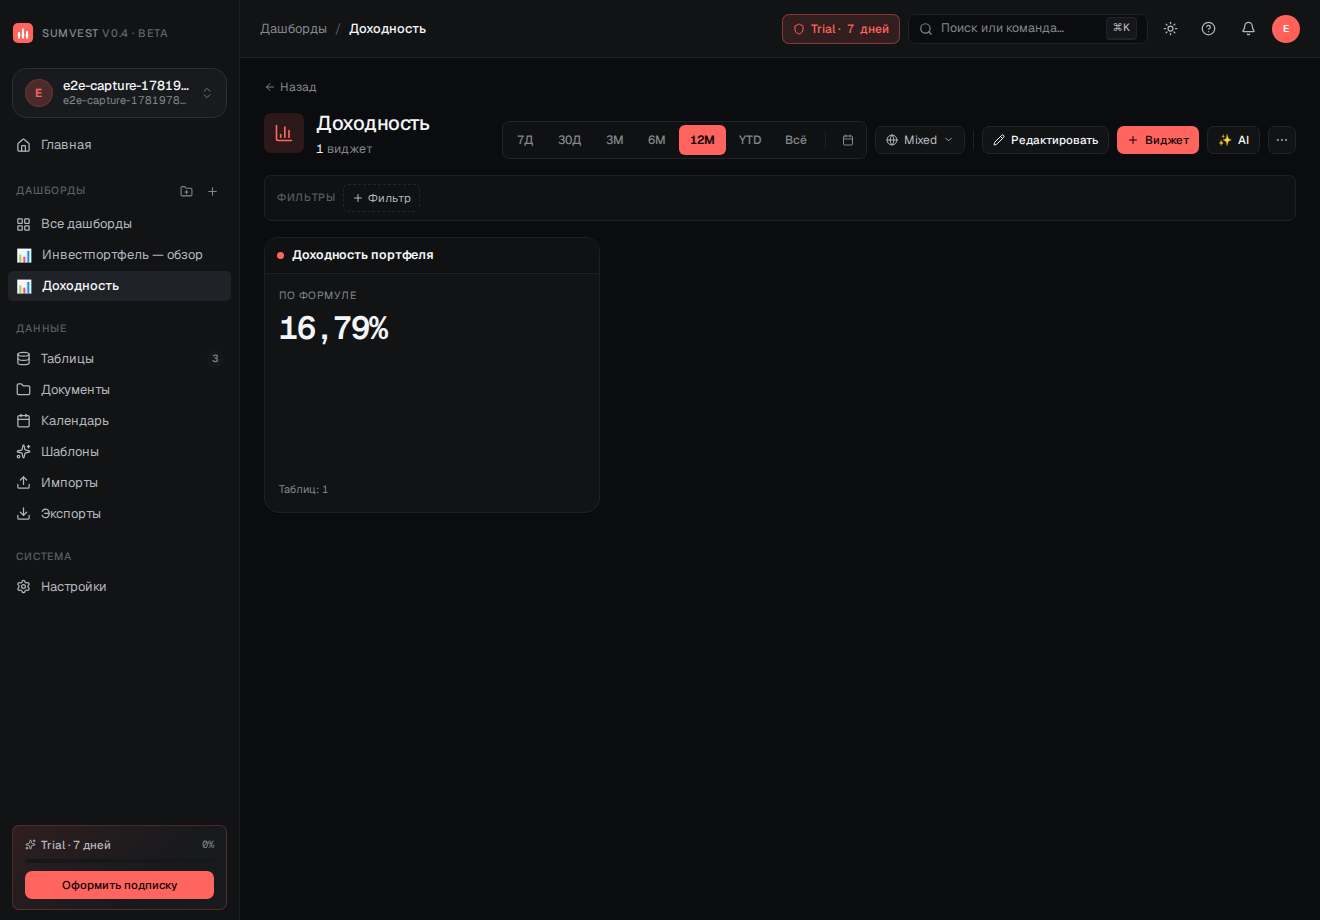Open custom date calendar icon in range bar
The height and width of the screenshot is (920, 1320).
pos(848,140)
